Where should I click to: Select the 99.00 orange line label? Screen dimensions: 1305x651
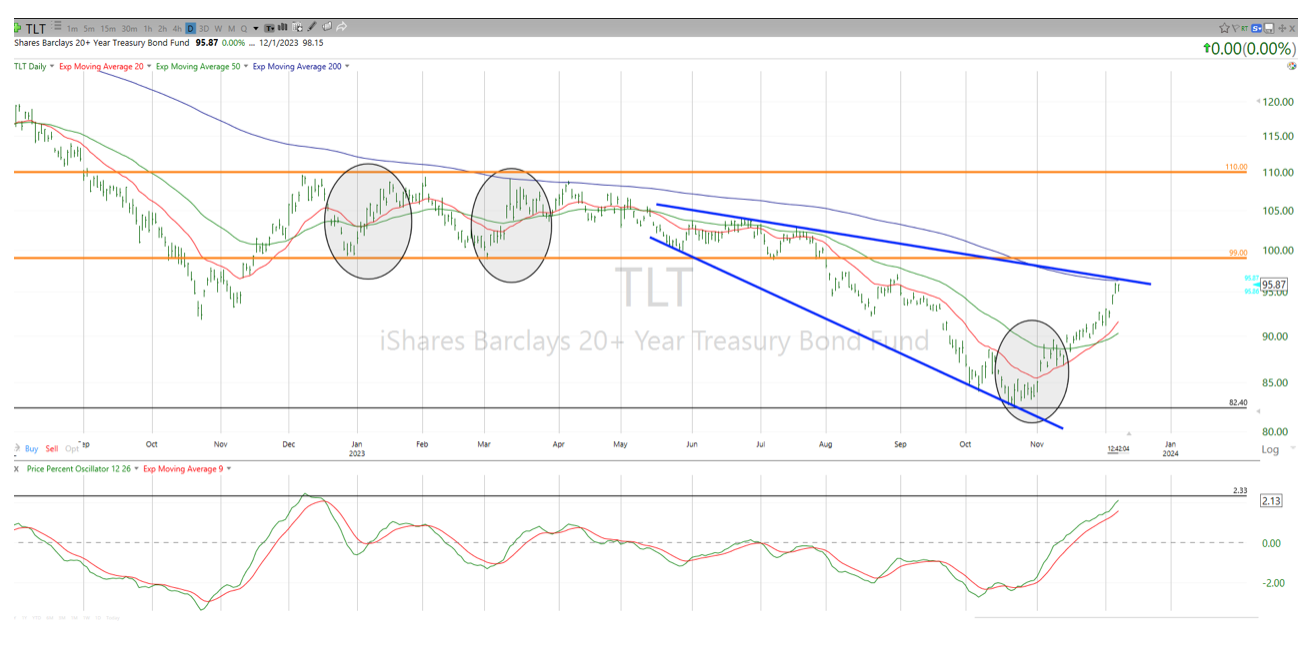coord(1238,253)
